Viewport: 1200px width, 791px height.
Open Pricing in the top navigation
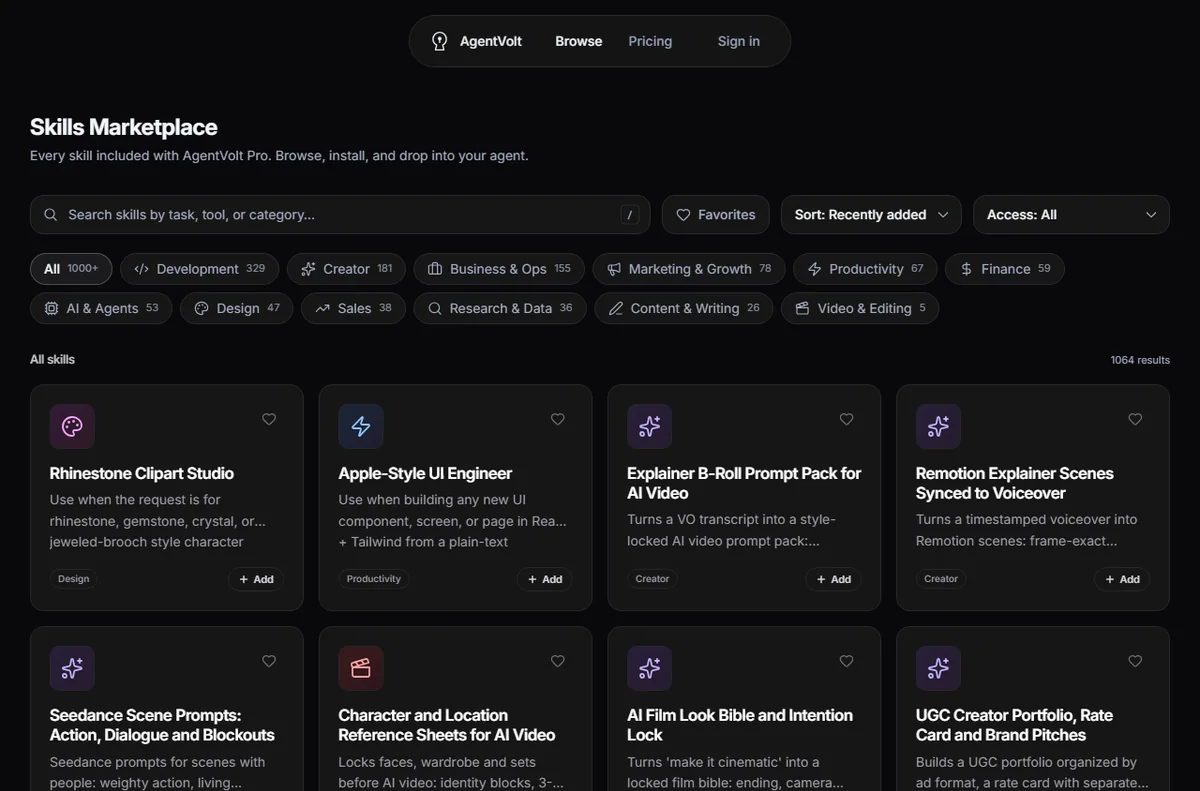650,41
